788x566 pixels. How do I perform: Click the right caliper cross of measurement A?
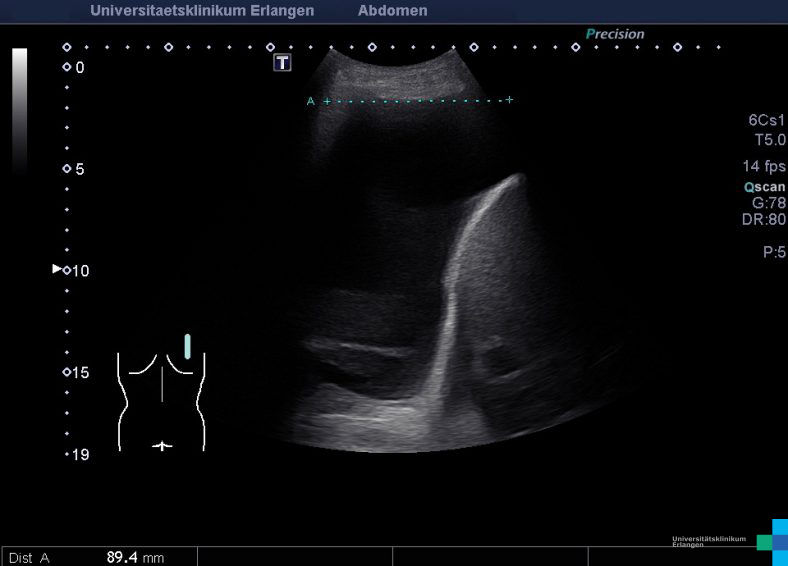tap(509, 100)
